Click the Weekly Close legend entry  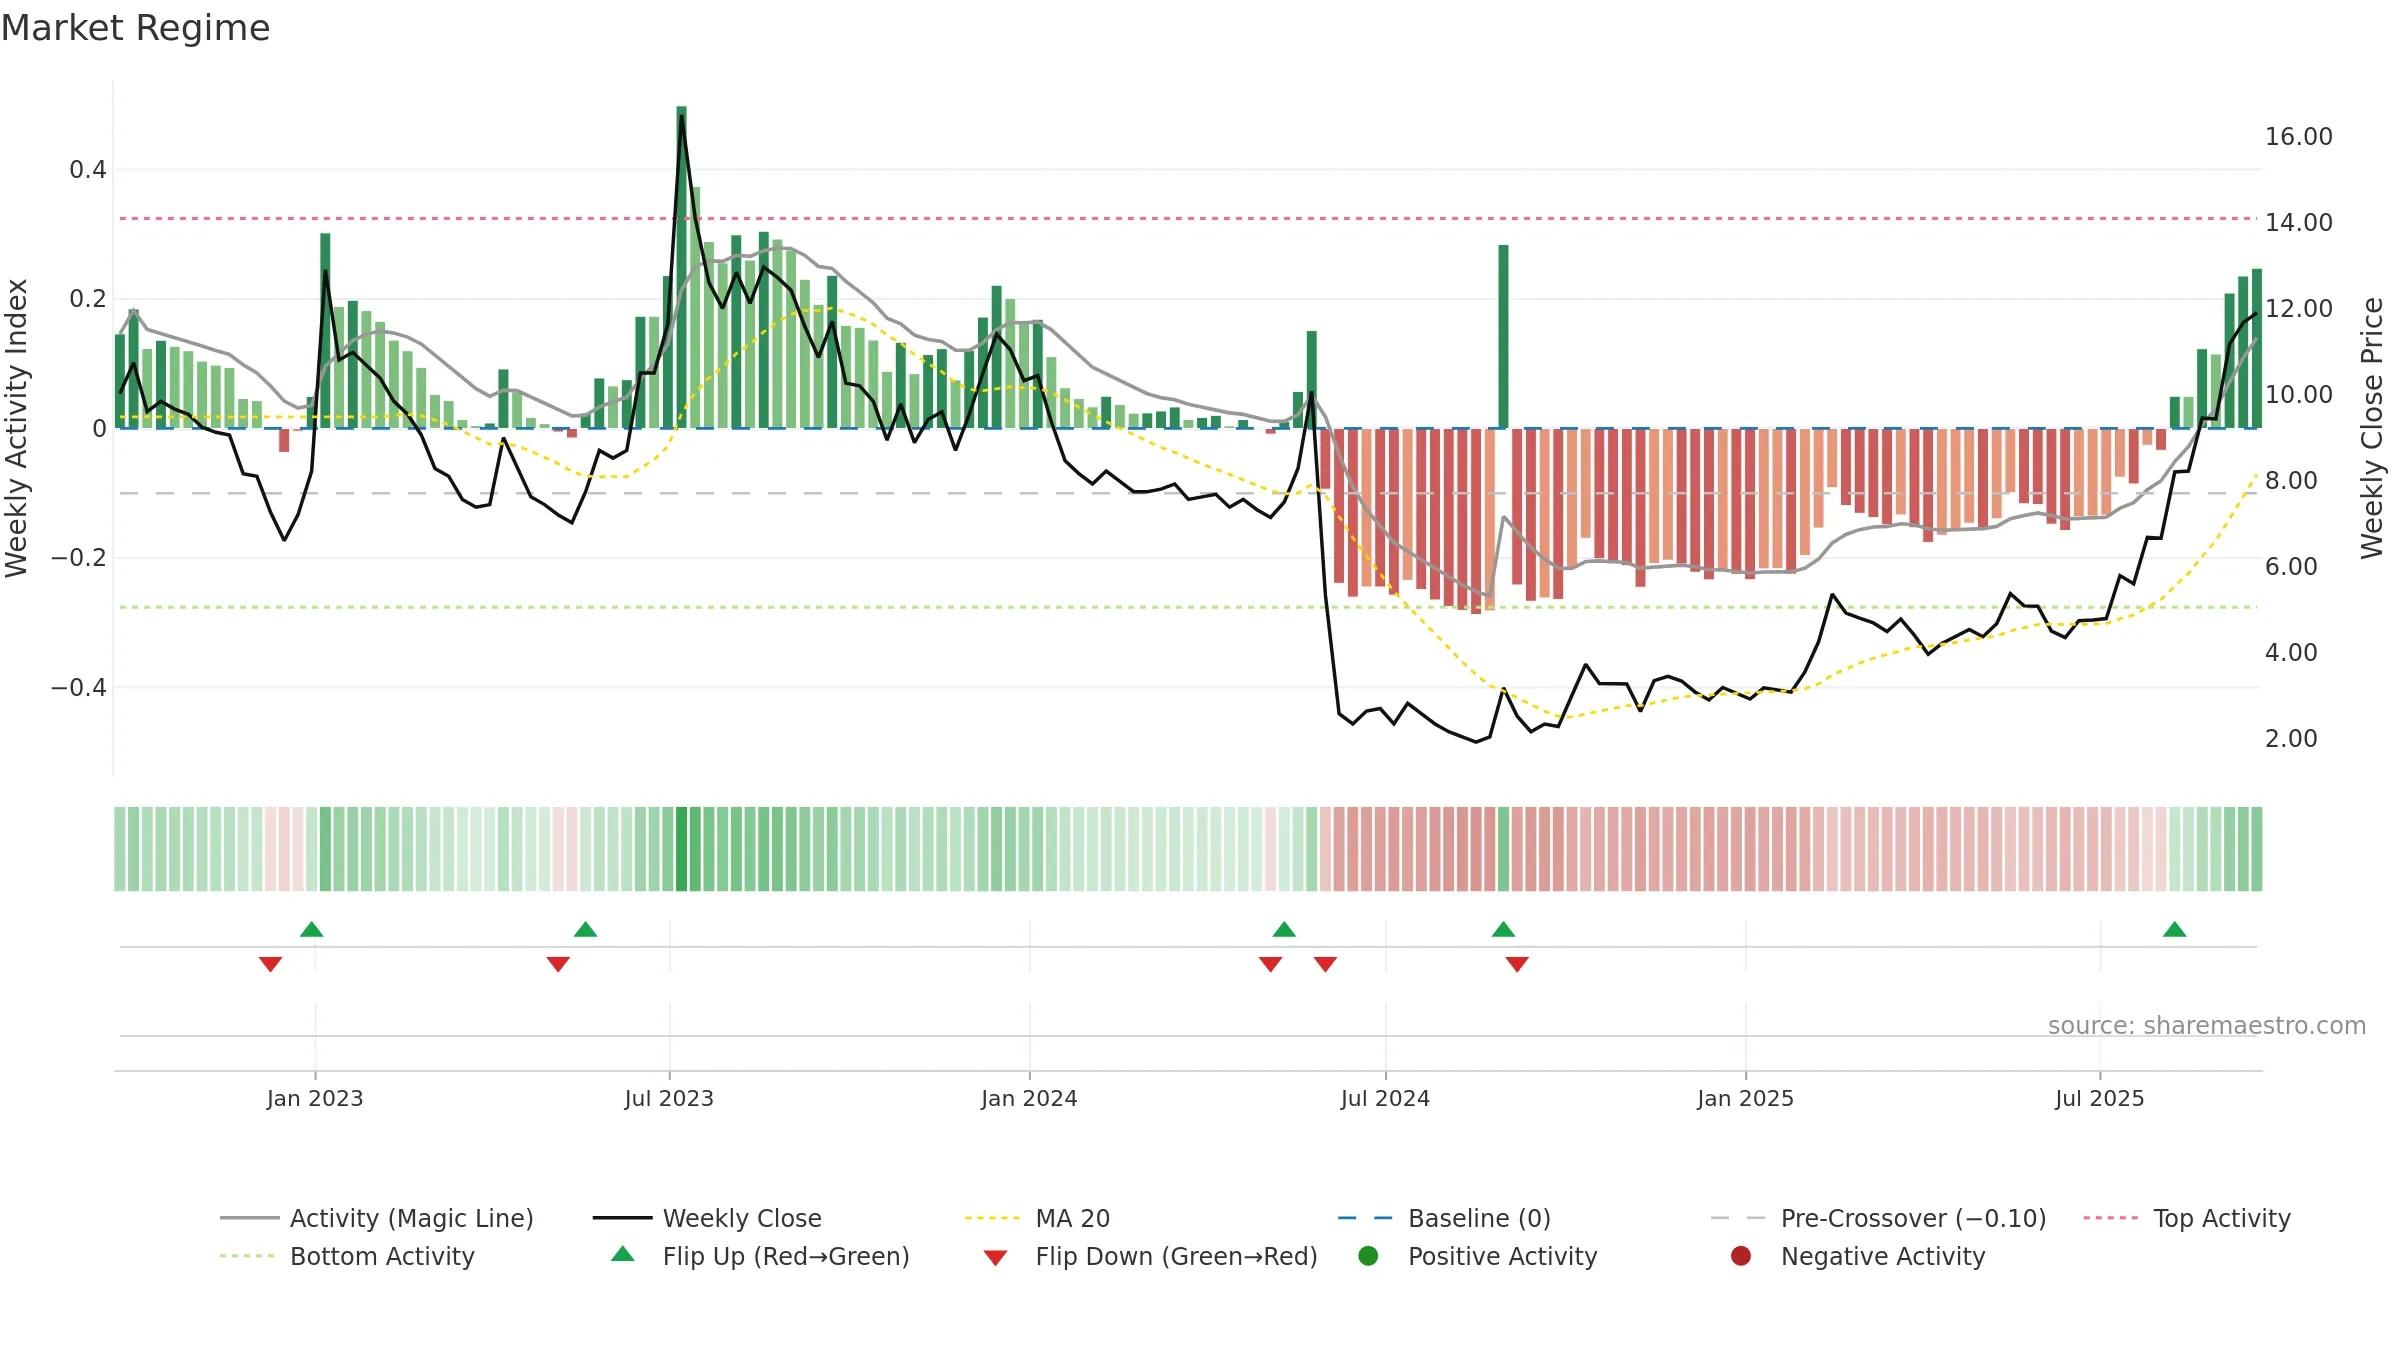pyautogui.click(x=707, y=1218)
